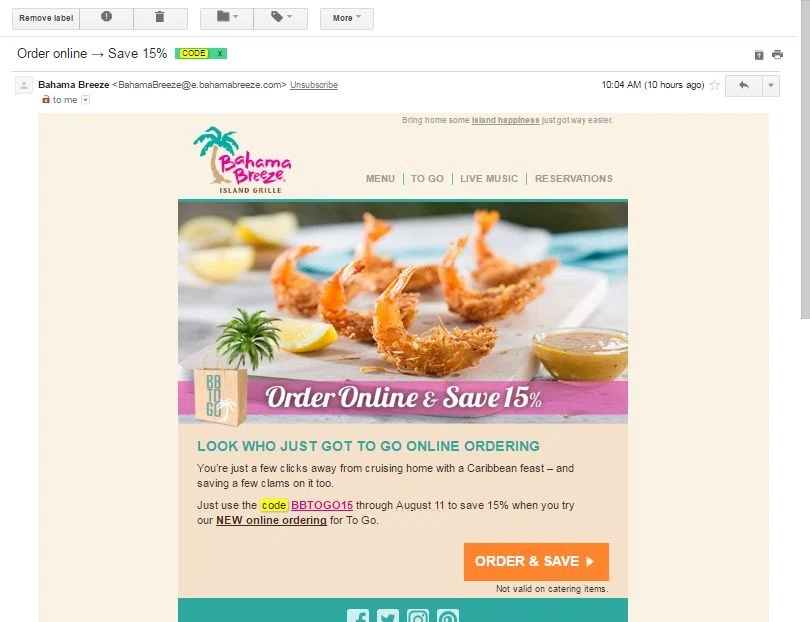Star this Bahama Breeze message
Screen dimensions: 810x622
(x=715, y=85)
